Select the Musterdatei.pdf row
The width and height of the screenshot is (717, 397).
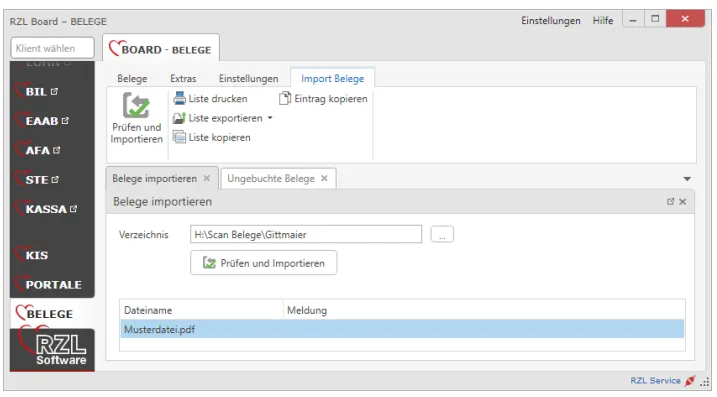click(x=402, y=329)
